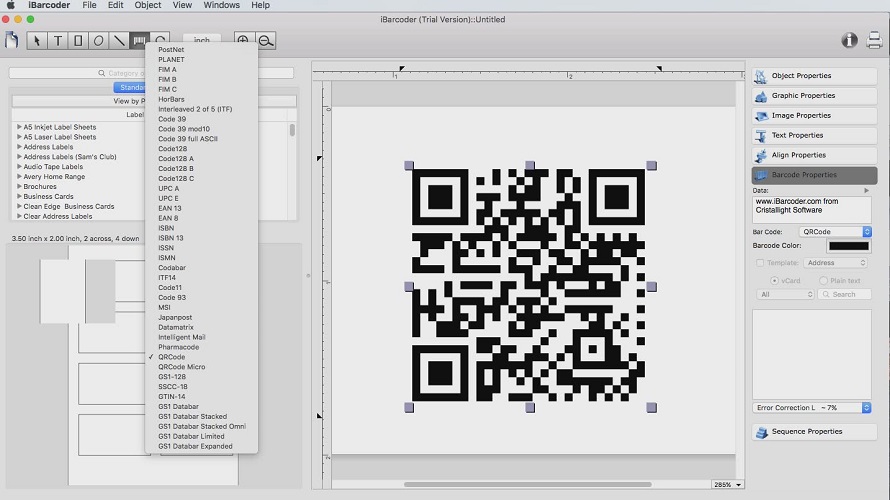
Task: Open the Windows menu
Action: [221, 5]
